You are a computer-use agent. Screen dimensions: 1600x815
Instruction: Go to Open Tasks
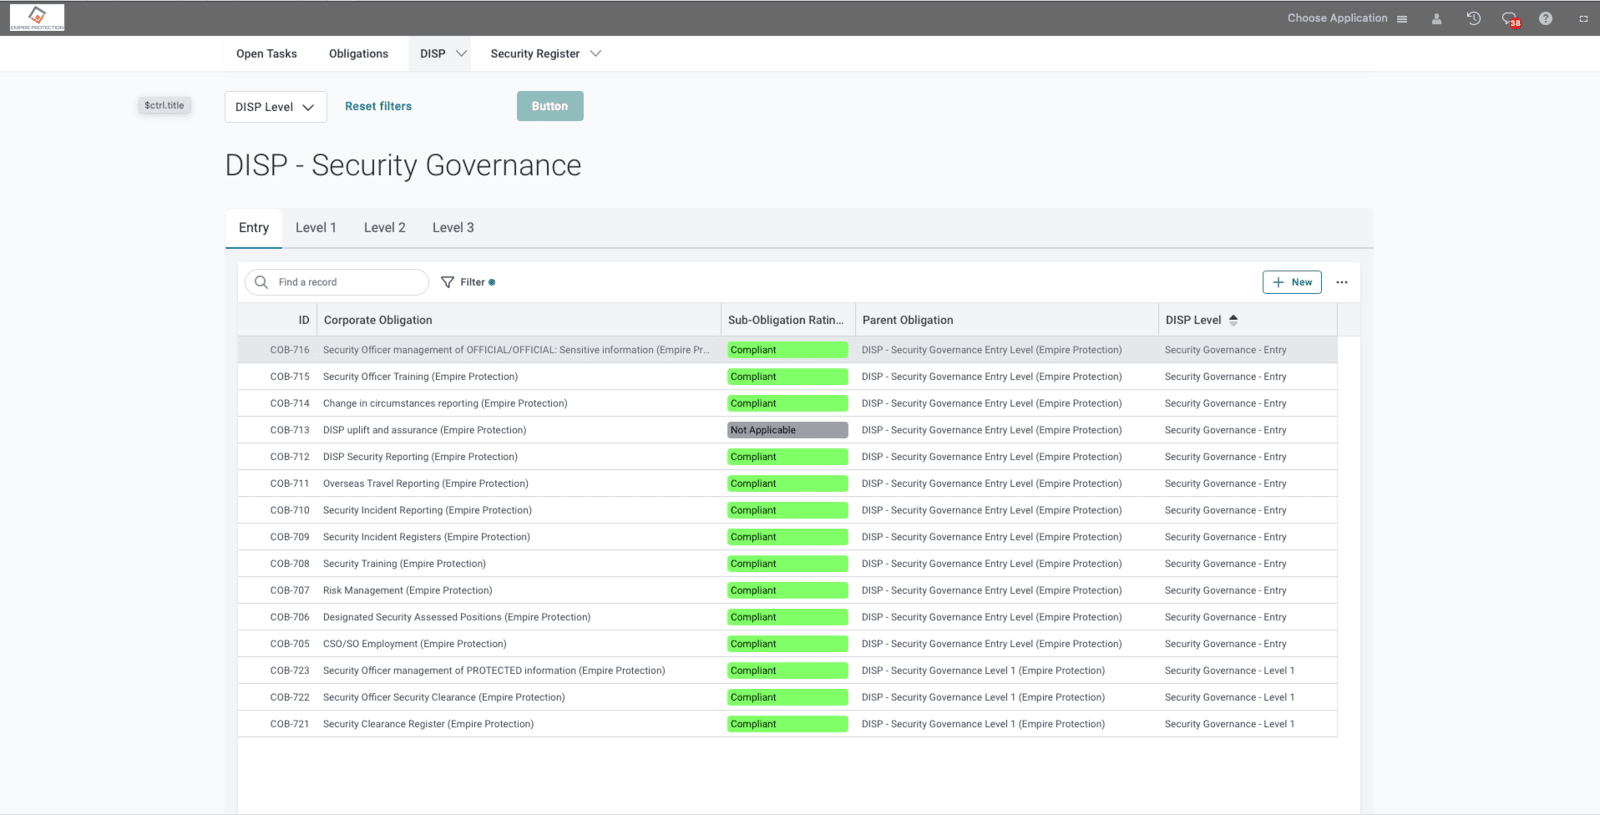point(266,54)
